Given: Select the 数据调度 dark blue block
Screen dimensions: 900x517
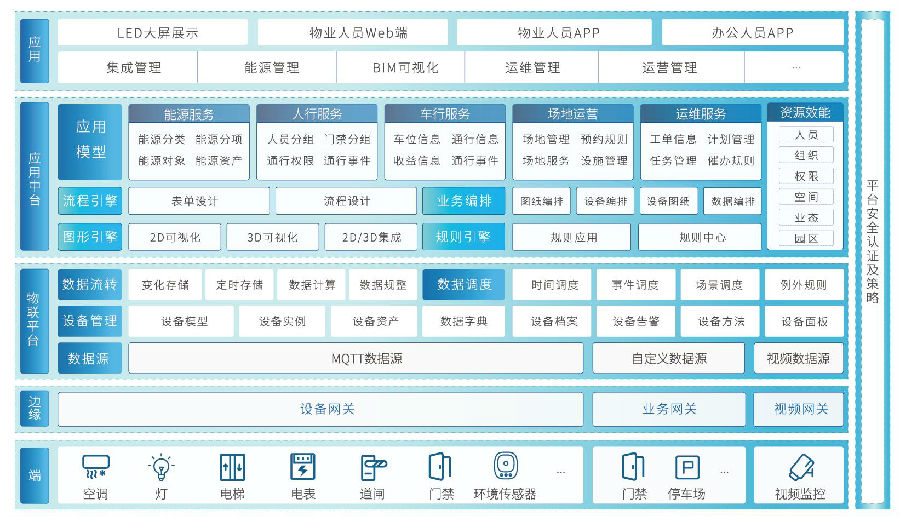Looking at the screenshot, I should (x=463, y=285).
